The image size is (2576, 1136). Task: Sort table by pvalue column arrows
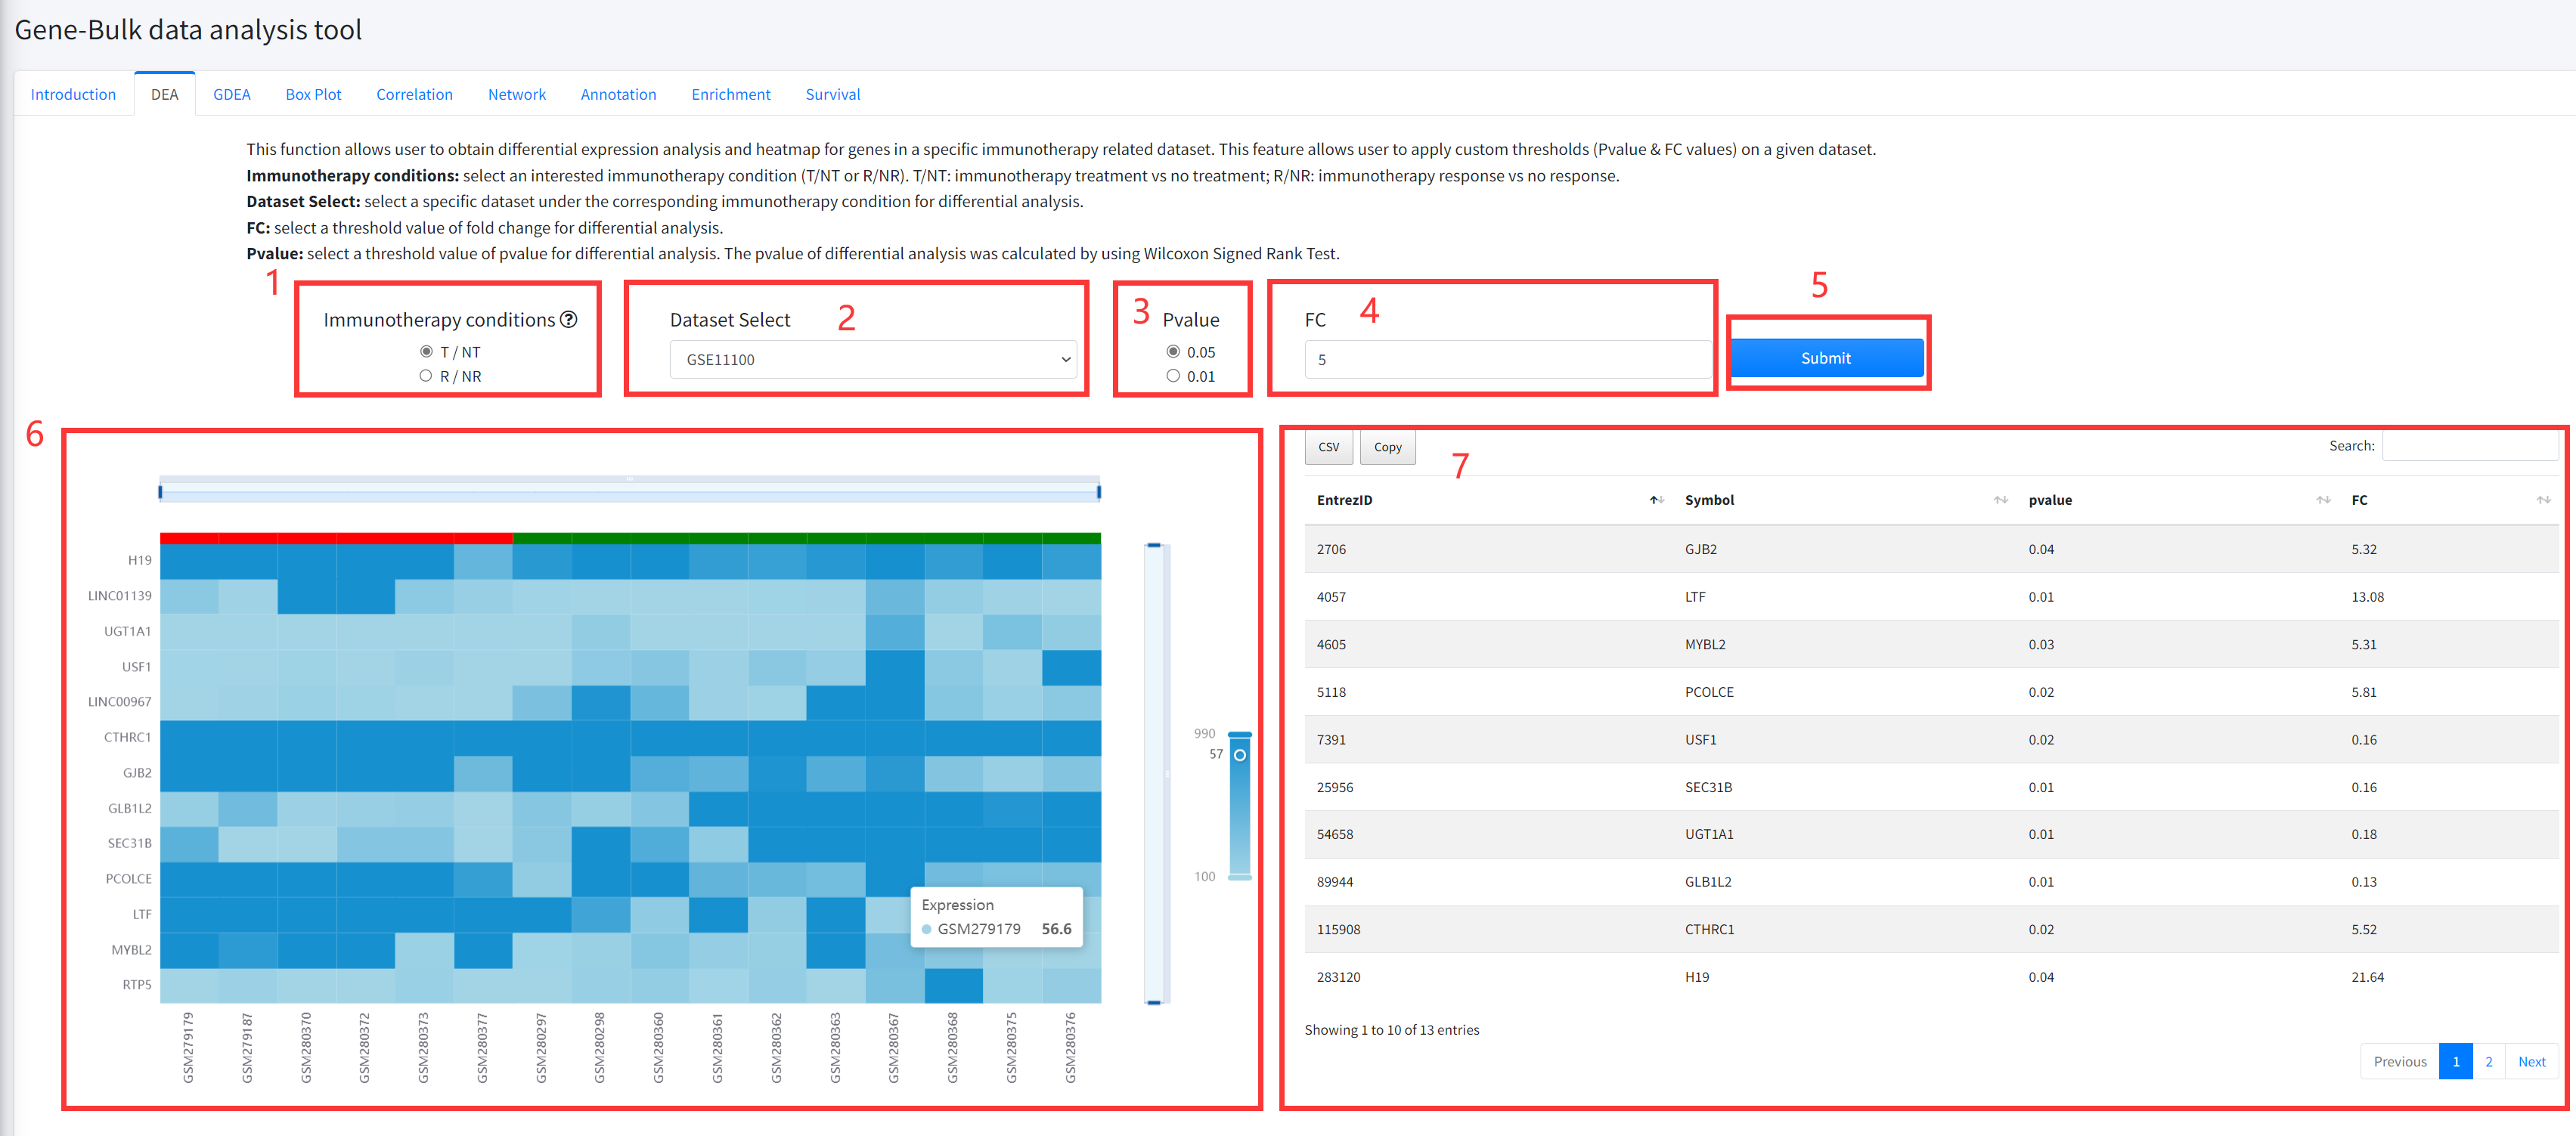coord(2323,500)
